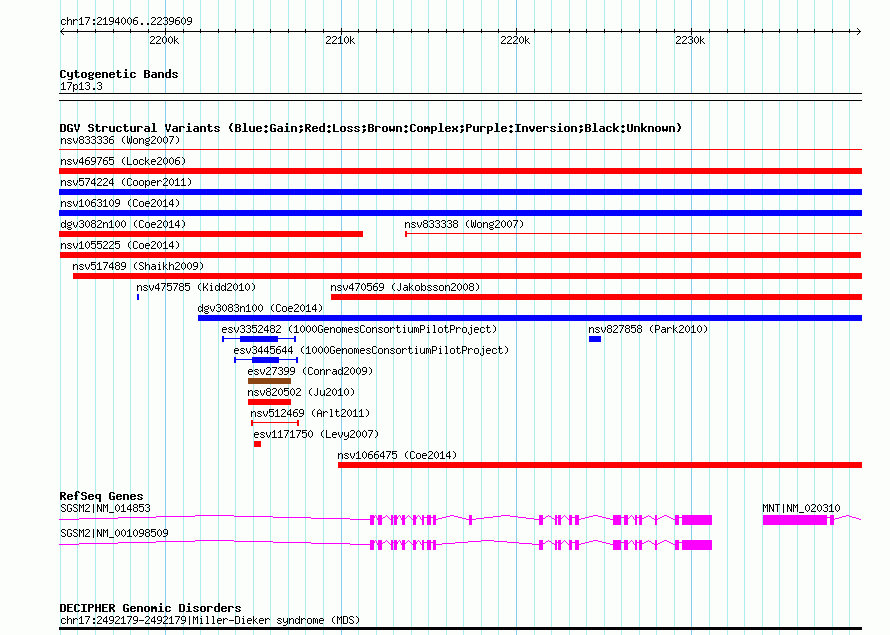The image size is (890, 635).
Task: Open the nsv512469 (Arlt2011) label
Action: click(310, 413)
